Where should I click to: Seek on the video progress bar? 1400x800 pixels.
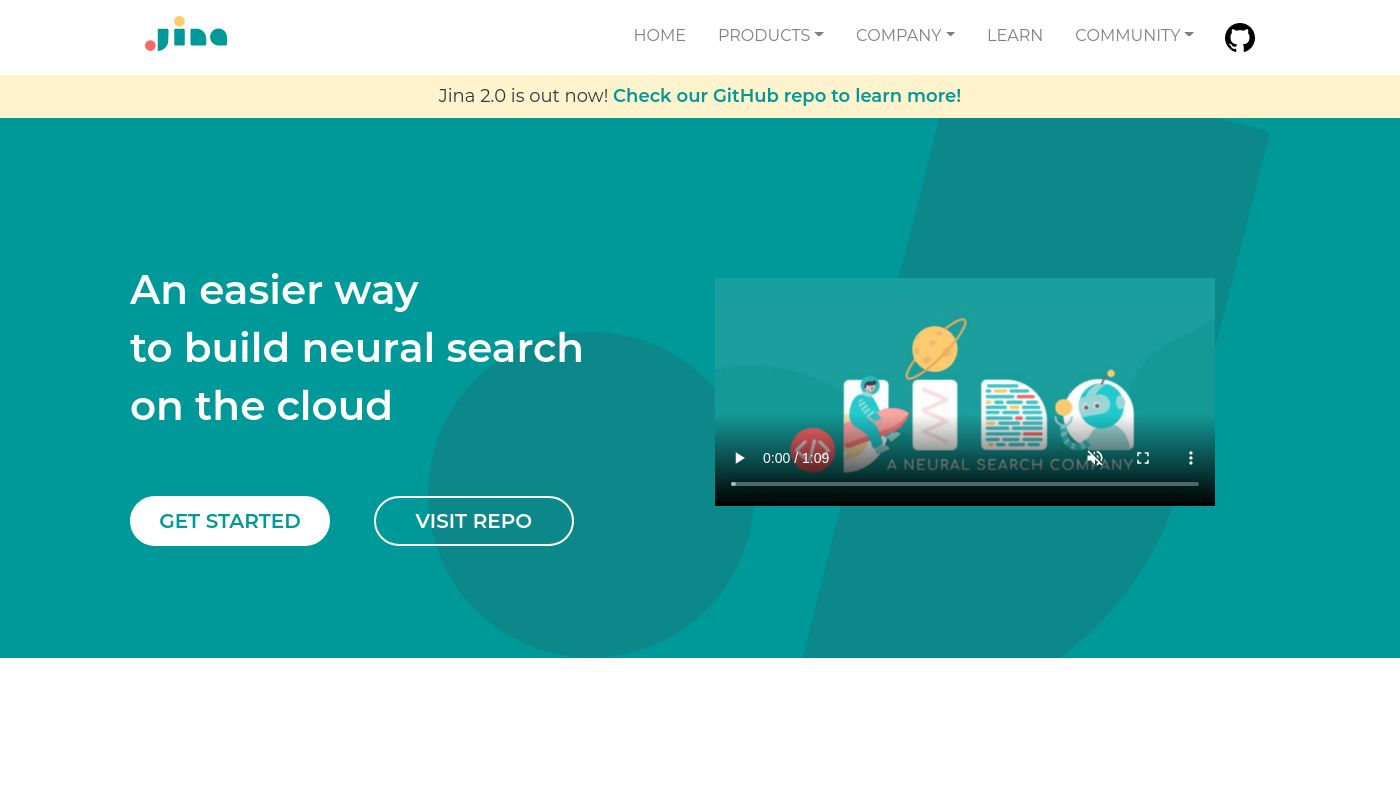(x=965, y=484)
